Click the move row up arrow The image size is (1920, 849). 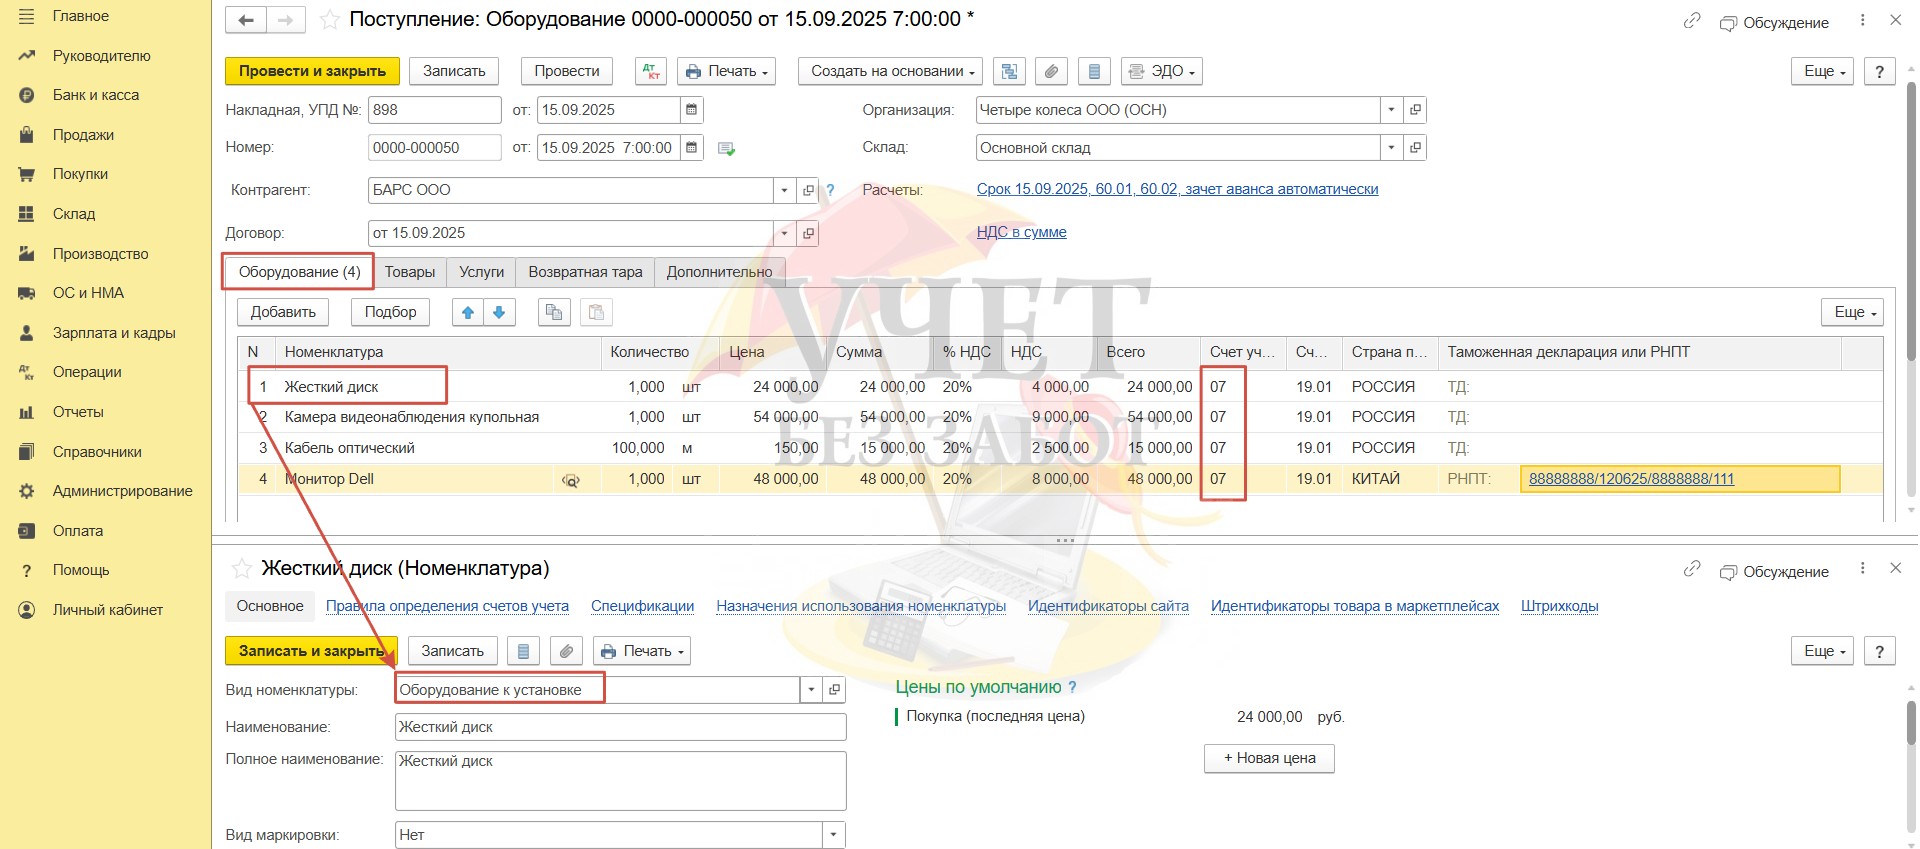click(x=468, y=312)
